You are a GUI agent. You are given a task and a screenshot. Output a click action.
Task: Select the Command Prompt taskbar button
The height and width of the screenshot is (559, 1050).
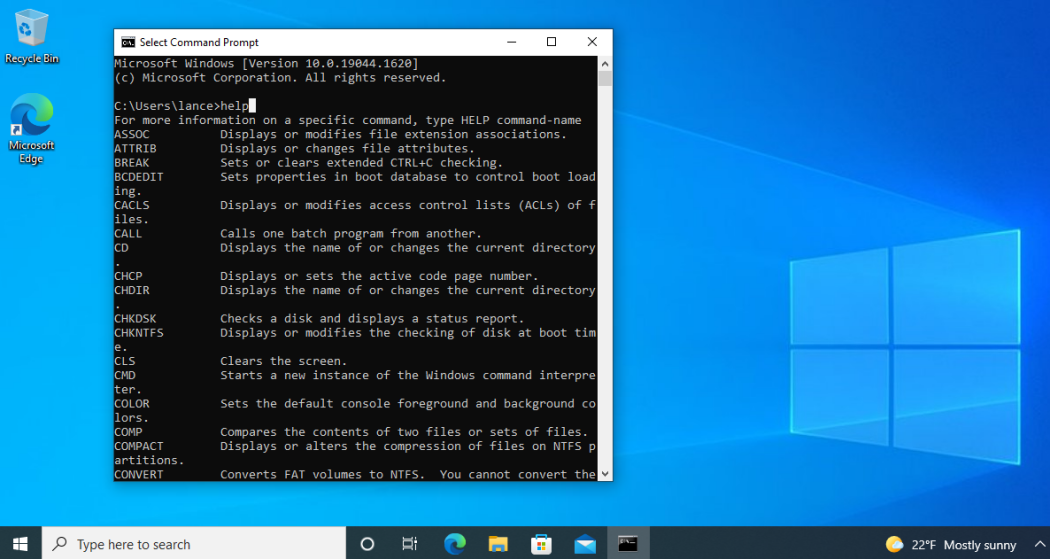point(628,544)
